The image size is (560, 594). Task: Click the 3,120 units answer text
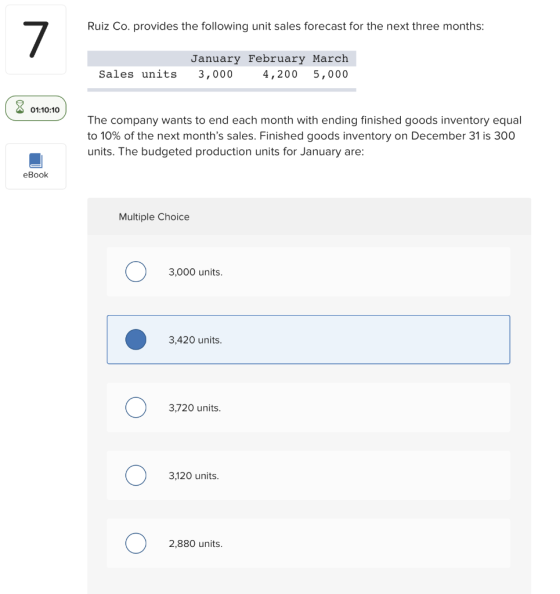[x=194, y=476]
